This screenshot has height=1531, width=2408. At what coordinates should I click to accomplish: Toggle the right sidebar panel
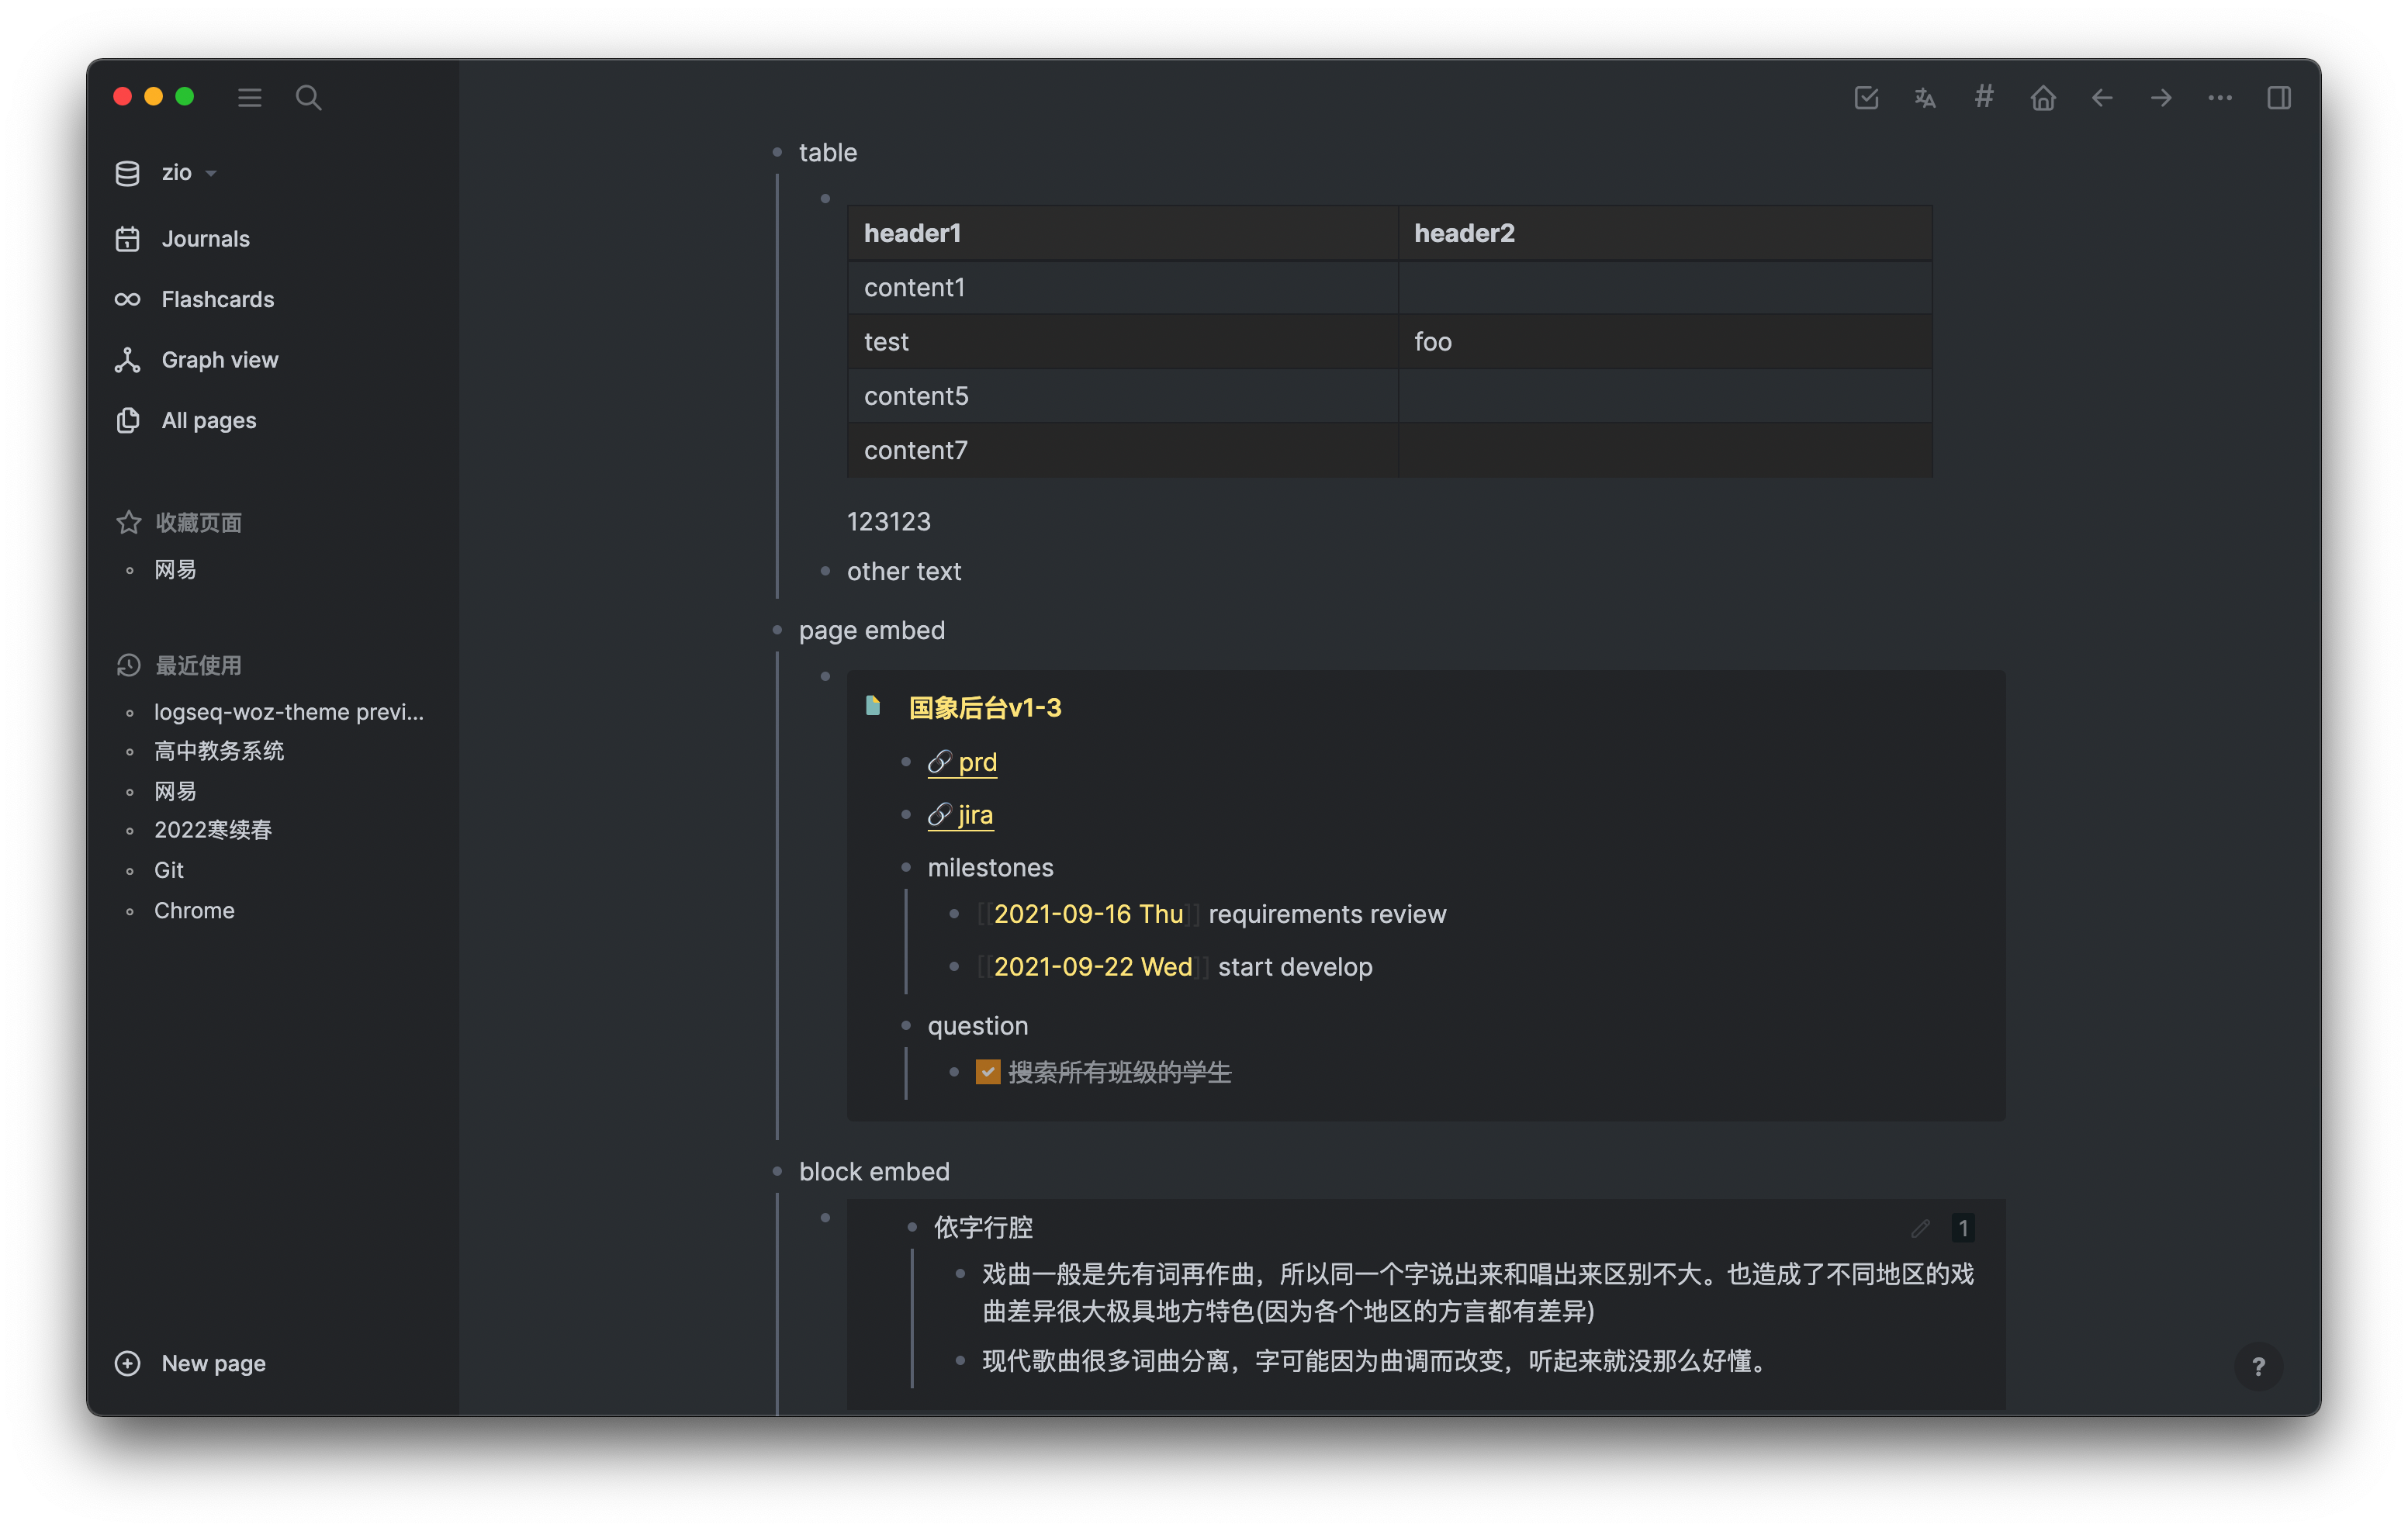(x=2279, y=97)
